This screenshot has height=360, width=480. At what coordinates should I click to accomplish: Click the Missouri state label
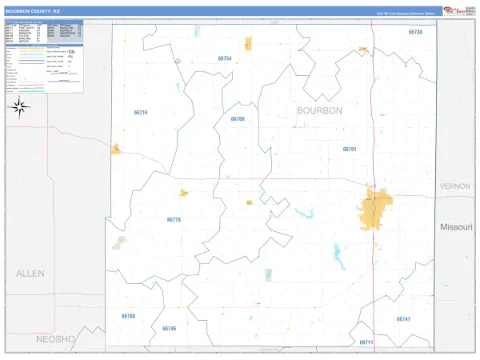click(x=456, y=227)
